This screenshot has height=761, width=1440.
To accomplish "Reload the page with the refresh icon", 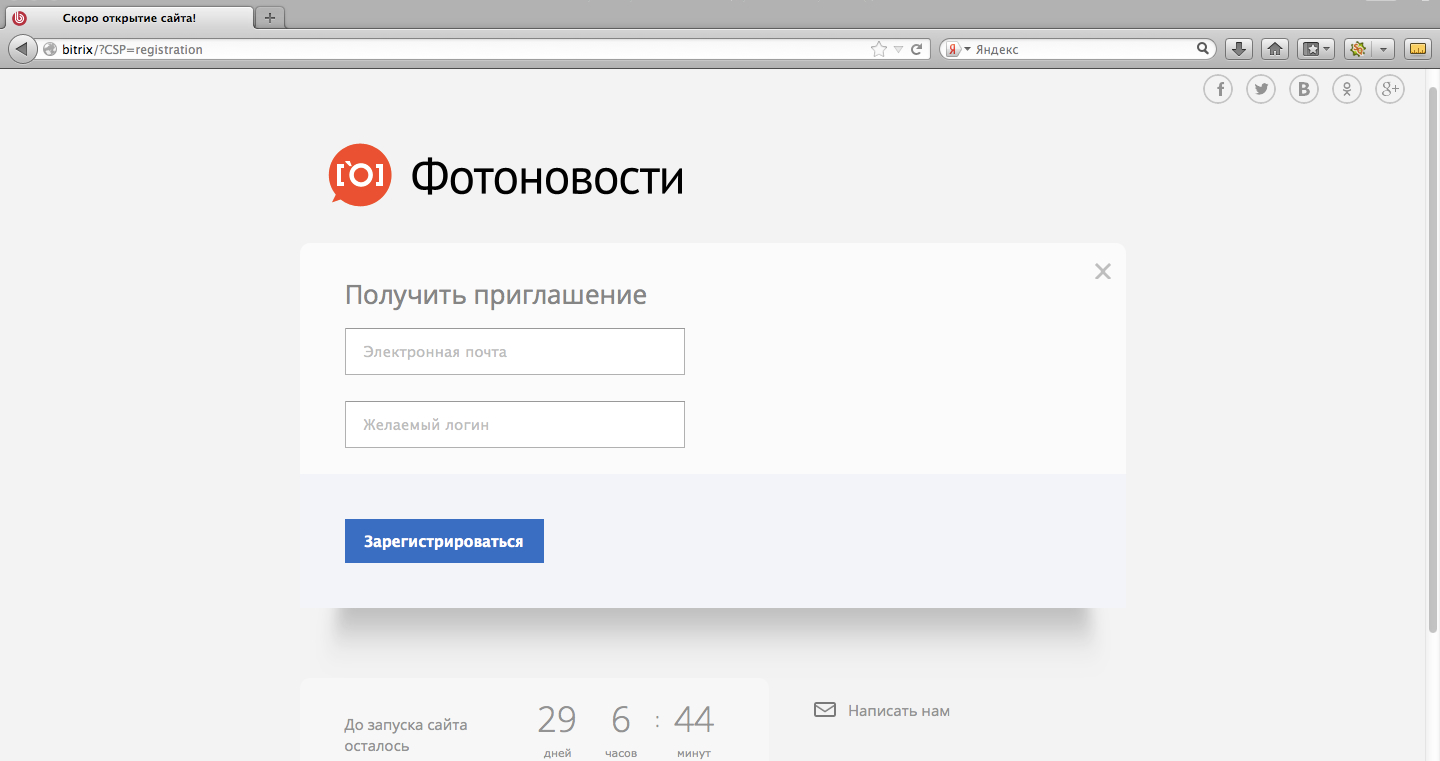I will click(x=916, y=49).
